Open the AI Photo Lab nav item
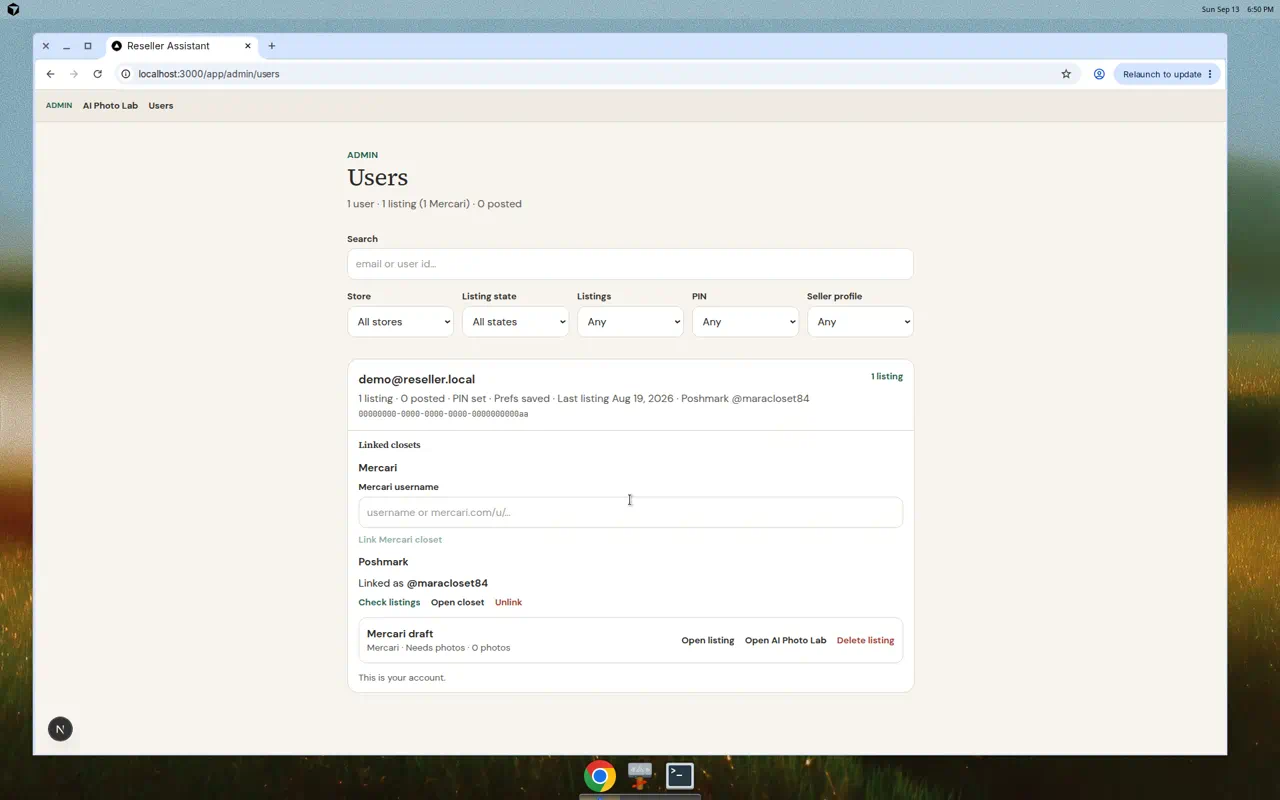The image size is (1280, 800). (110, 106)
